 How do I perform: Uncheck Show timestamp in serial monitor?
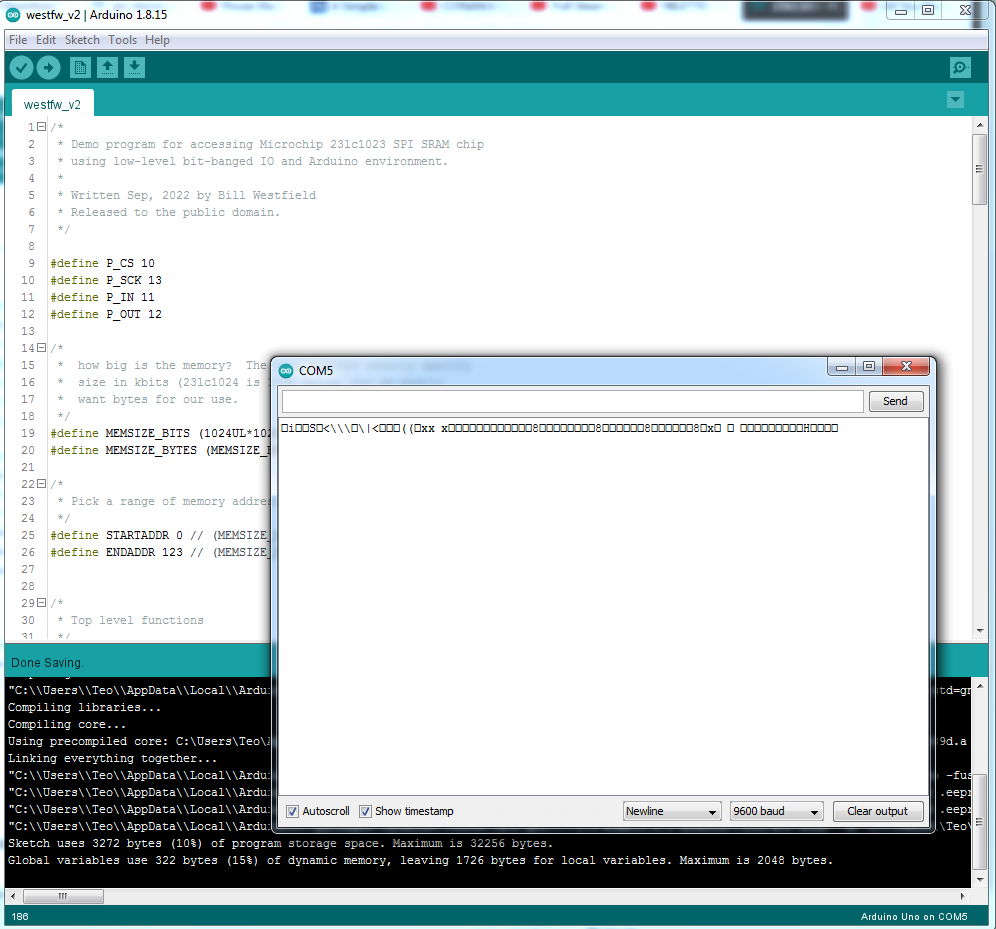coord(365,811)
